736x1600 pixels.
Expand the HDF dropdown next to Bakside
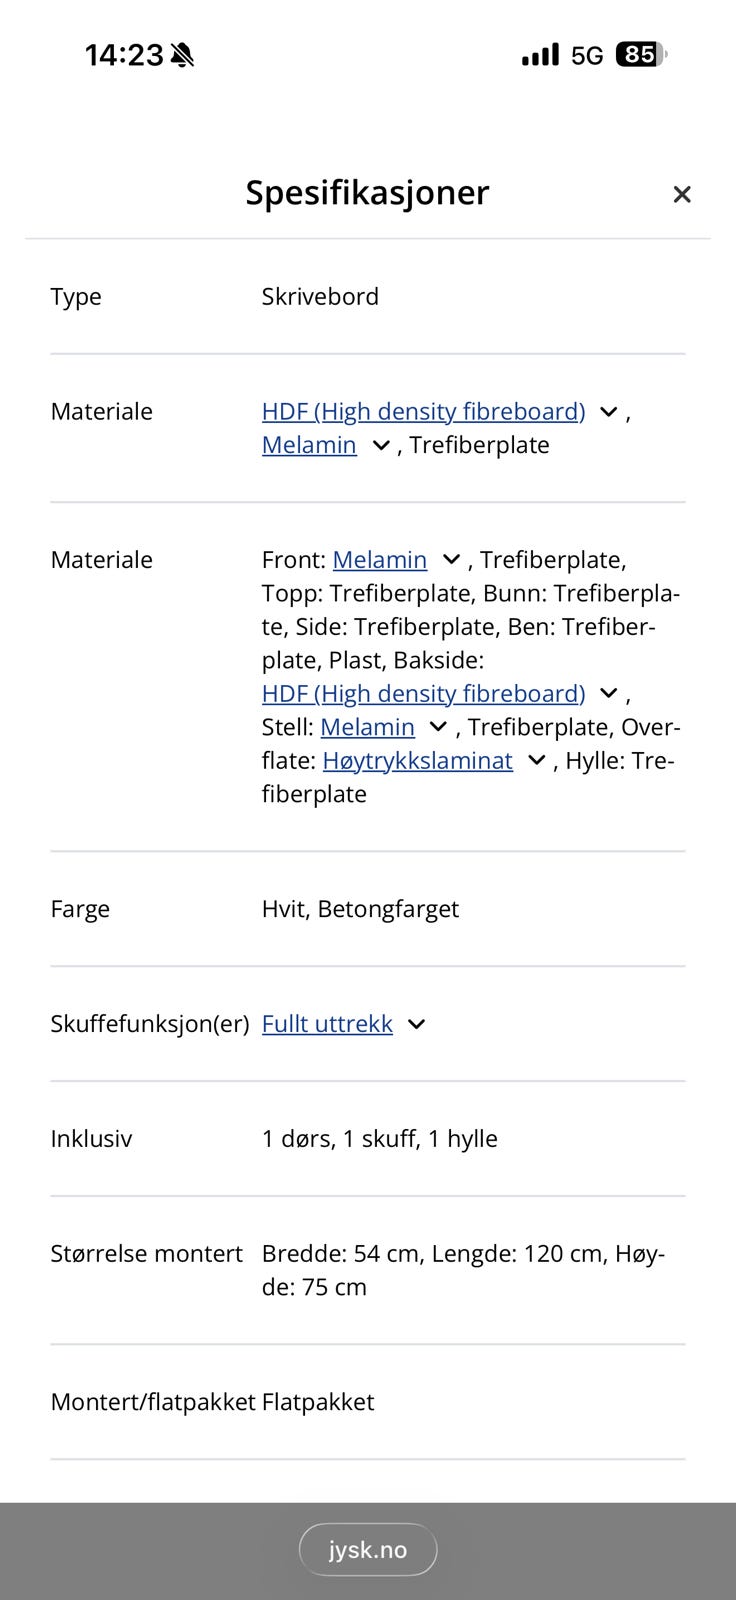pos(608,693)
